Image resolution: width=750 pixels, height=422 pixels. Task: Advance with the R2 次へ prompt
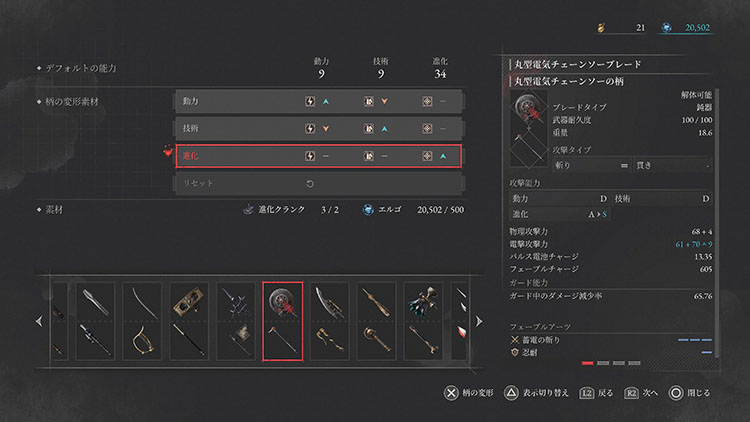click(641, 393)
